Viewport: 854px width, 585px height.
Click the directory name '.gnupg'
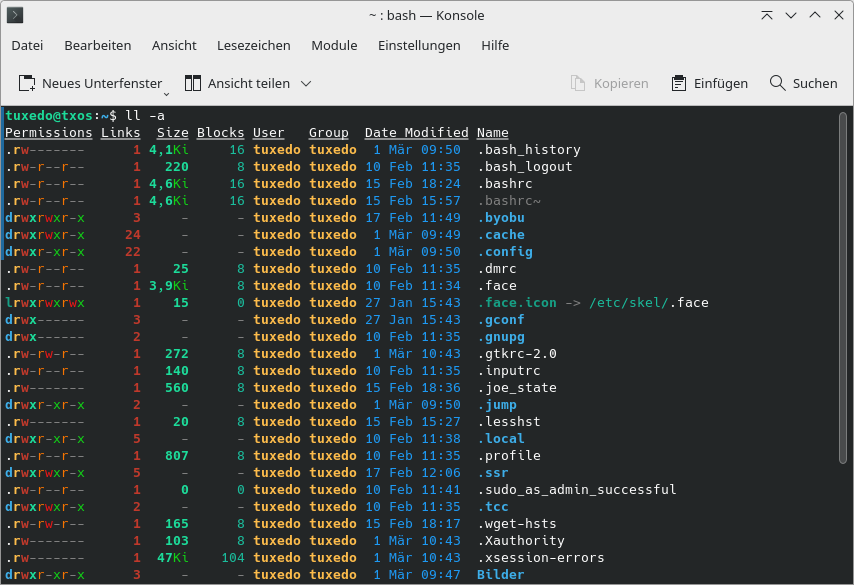coord(501,337)
